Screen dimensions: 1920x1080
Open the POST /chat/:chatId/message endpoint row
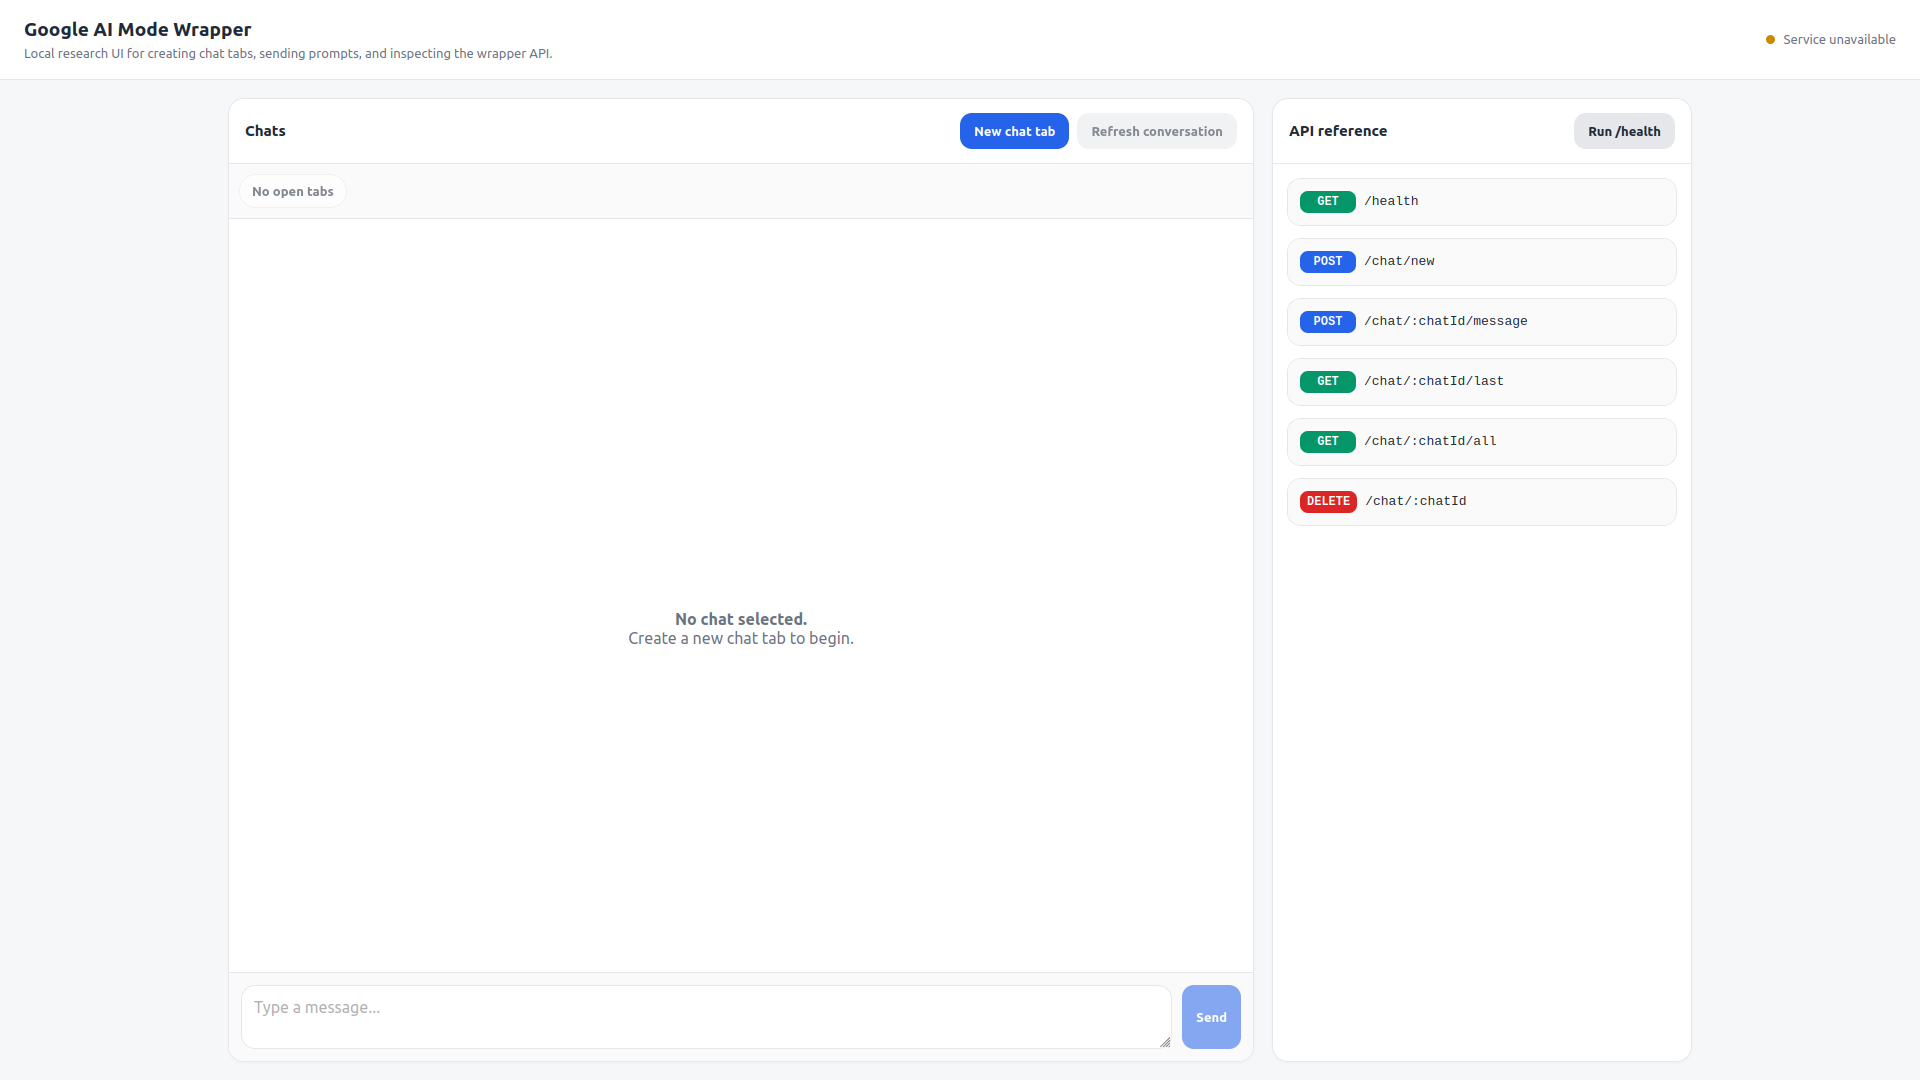point(1481,322)
